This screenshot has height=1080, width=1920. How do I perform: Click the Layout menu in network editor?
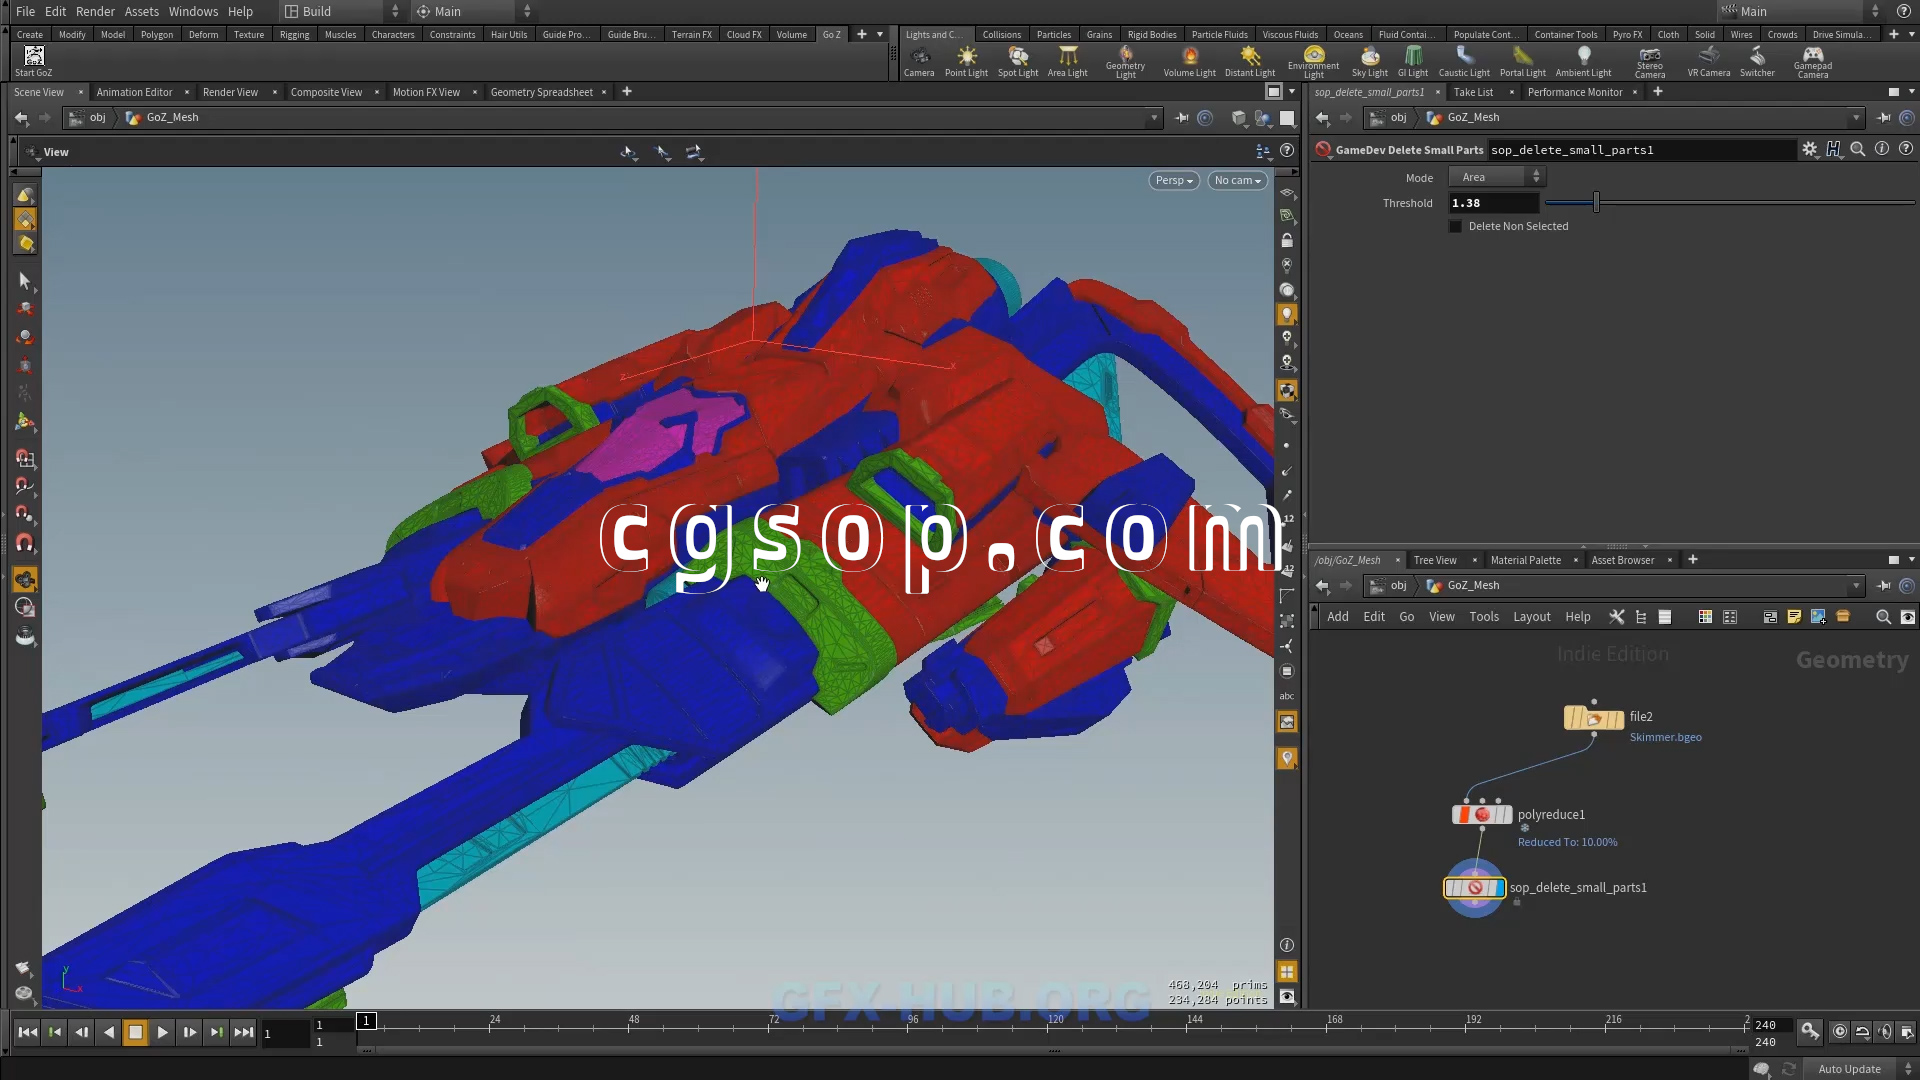point(1531,617)
